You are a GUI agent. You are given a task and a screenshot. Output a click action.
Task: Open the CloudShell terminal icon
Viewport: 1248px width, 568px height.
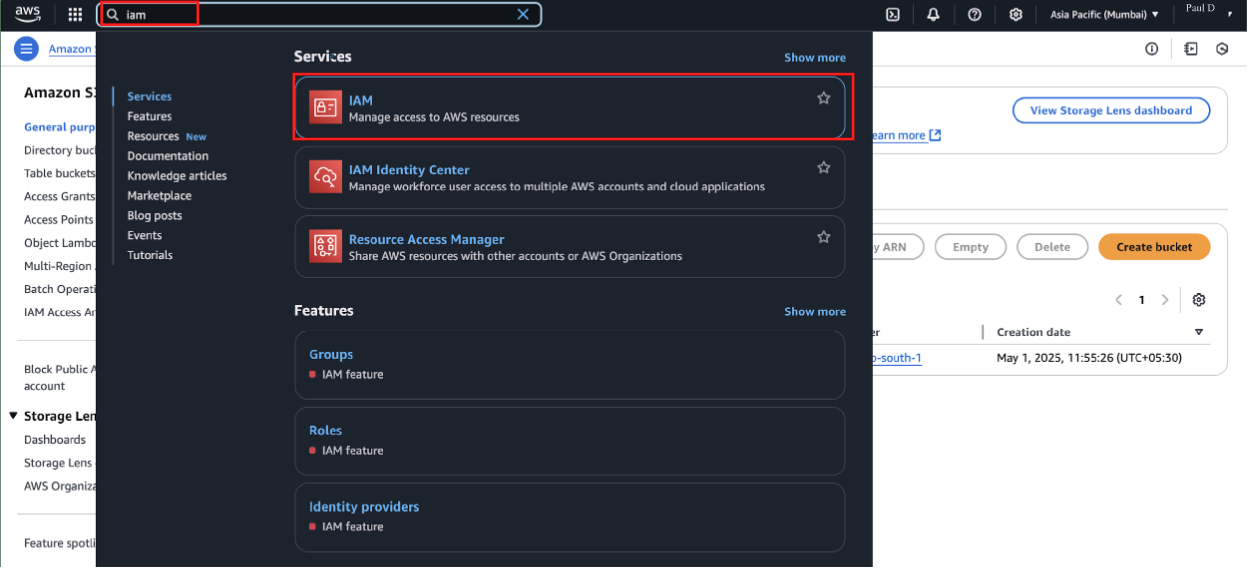click(893, 14)
